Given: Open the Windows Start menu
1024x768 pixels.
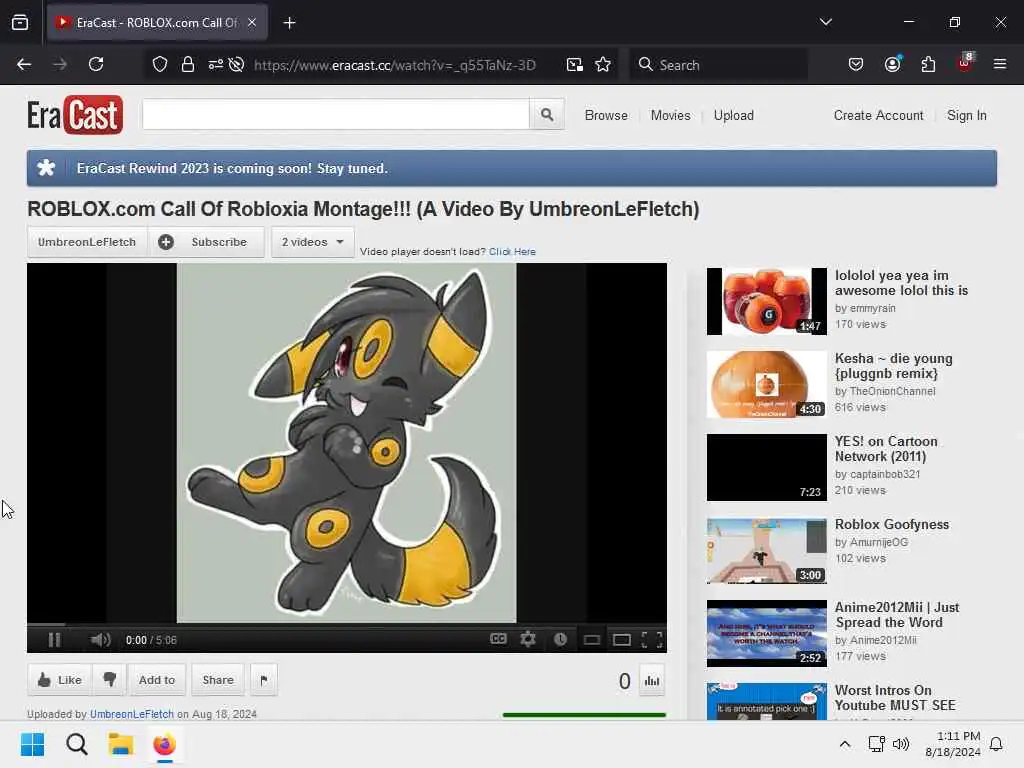Looking at the screenshot, I should [x=32, y=744].
